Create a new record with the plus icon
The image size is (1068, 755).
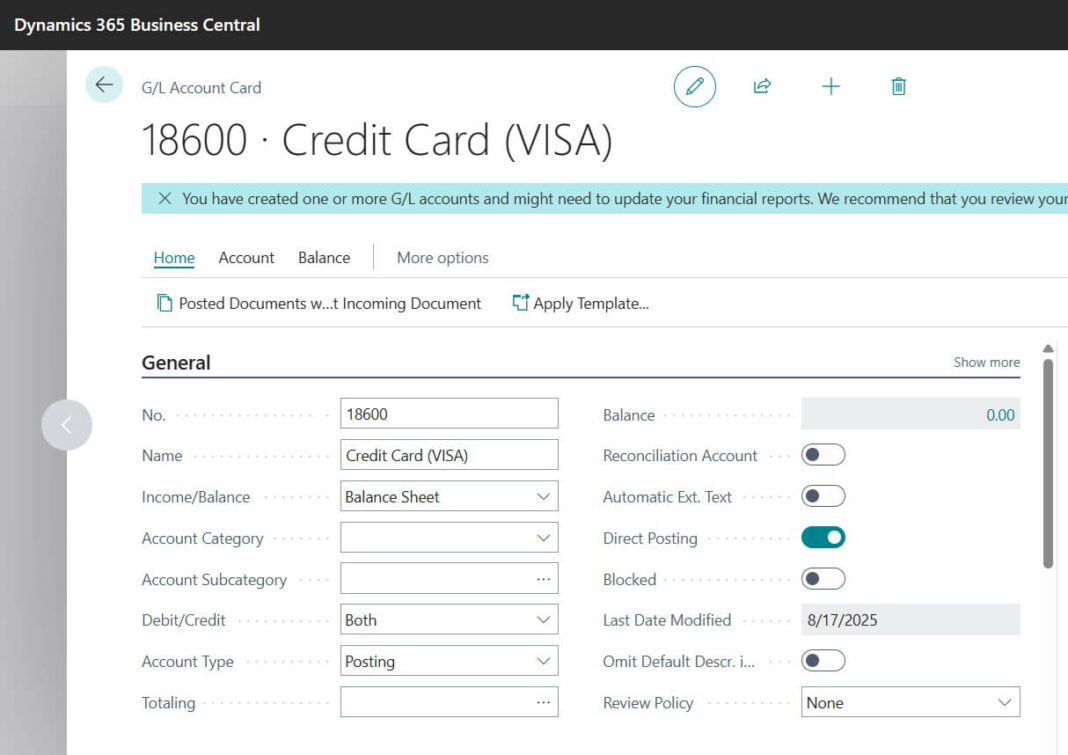tap(830, 86)
